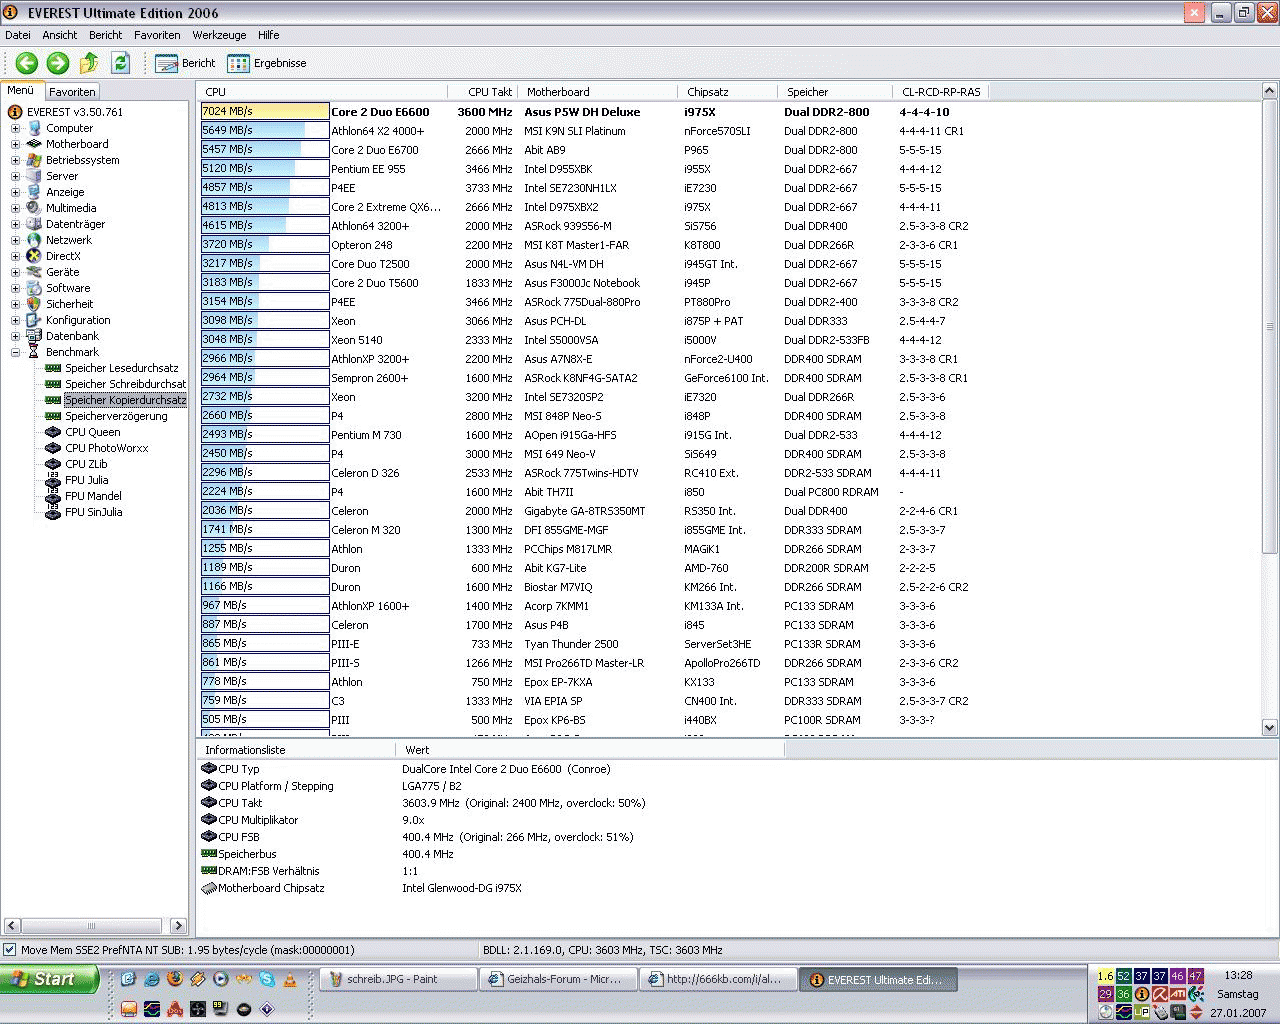Select the Benchmark hourglass tree icon
The image size is (1280, 1024).
pos(34,352)
